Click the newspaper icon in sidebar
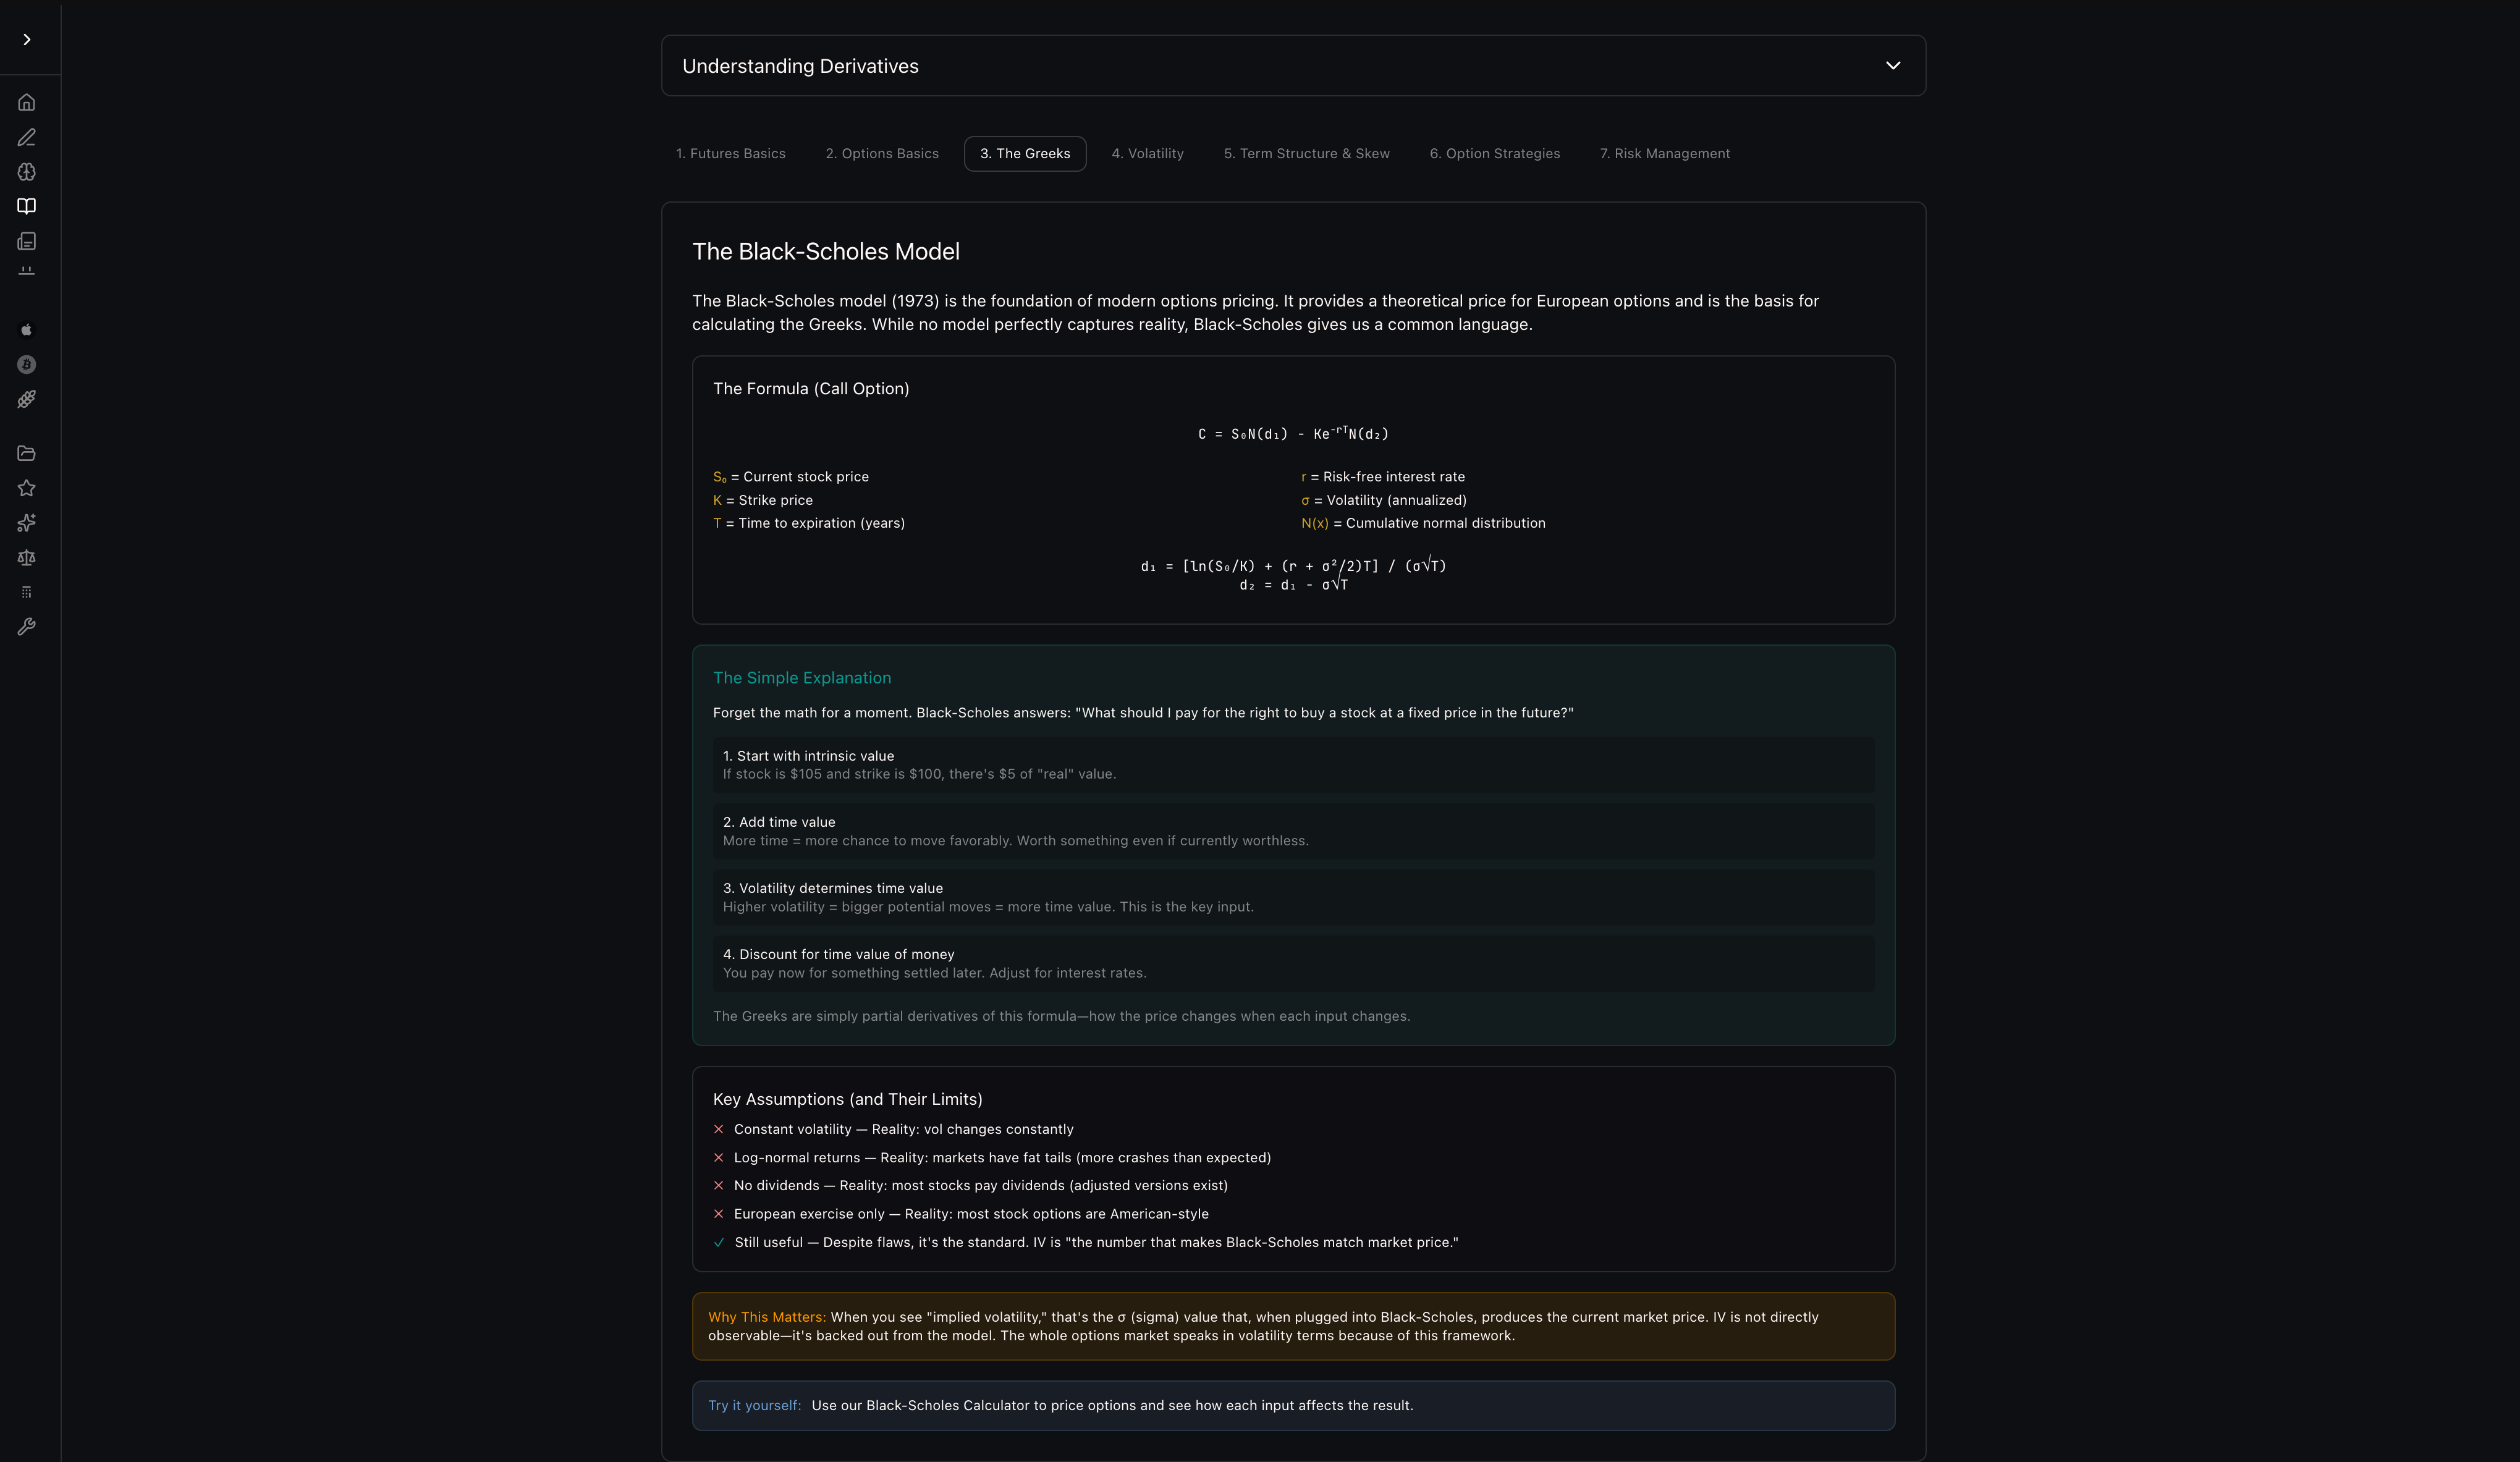Viewport: 2520px width, 1462px height. (x=27, y=241)
